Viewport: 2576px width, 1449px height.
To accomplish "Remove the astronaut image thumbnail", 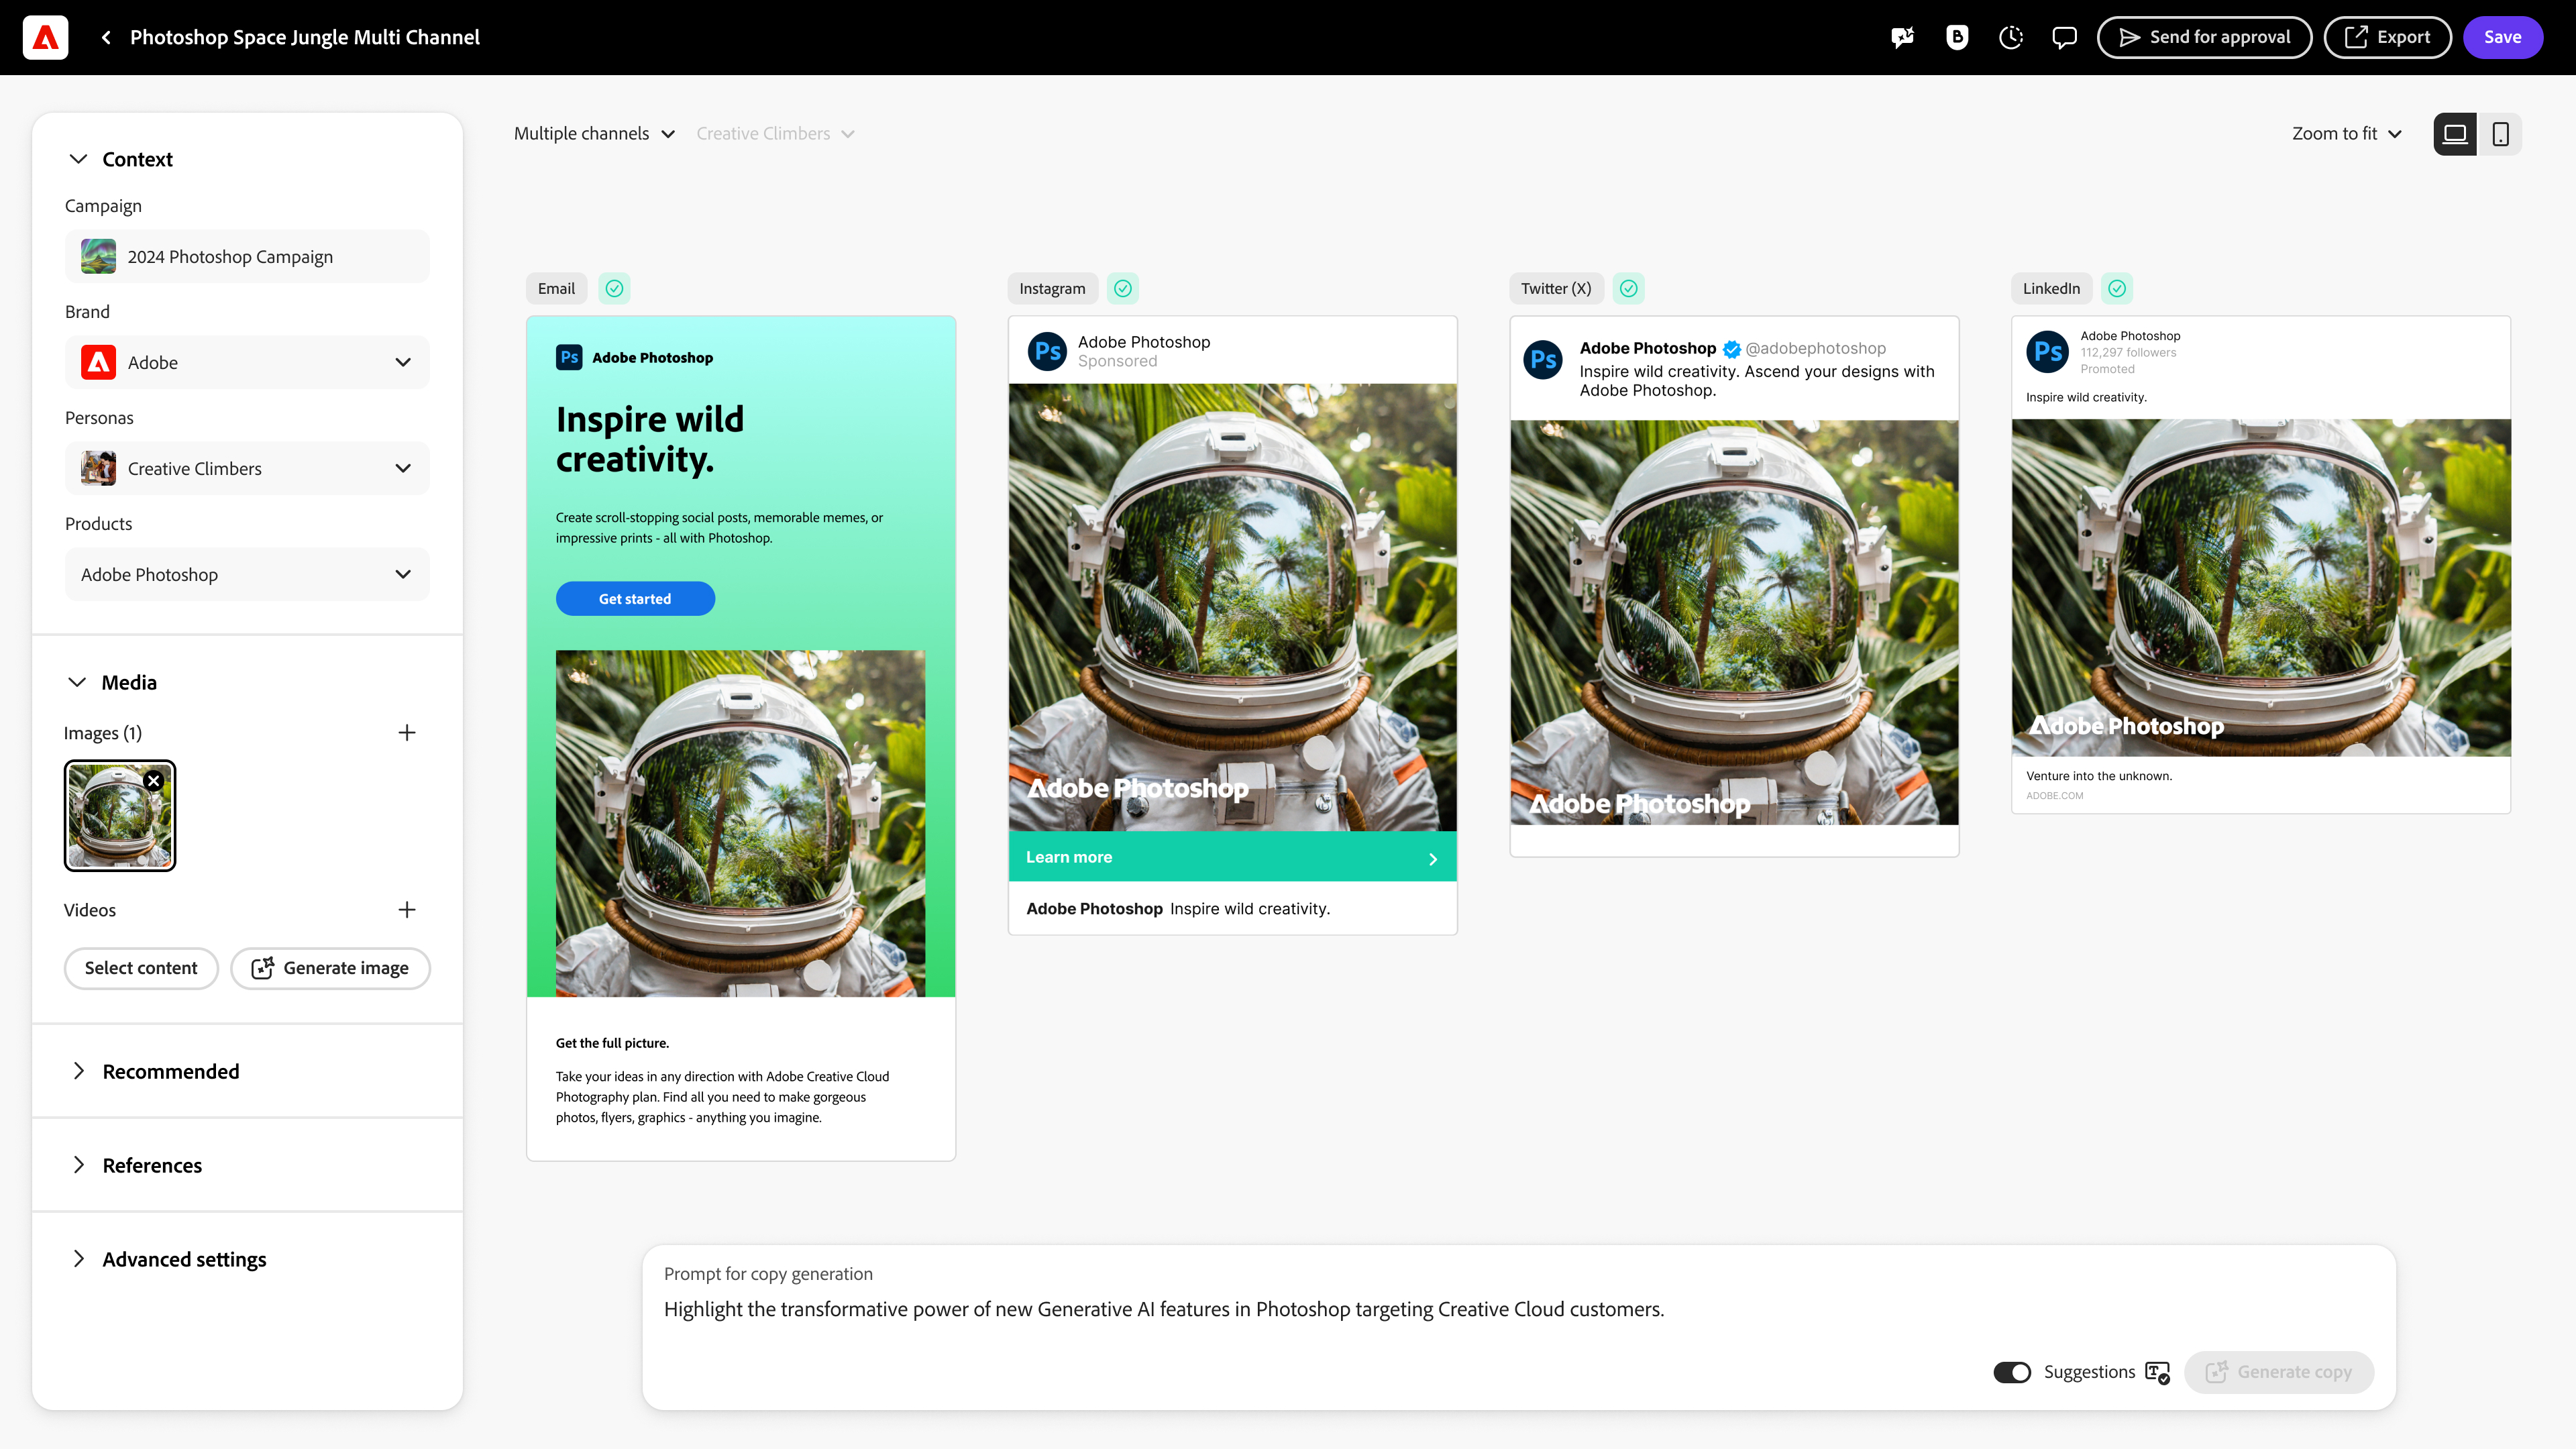I will (153, 781).
